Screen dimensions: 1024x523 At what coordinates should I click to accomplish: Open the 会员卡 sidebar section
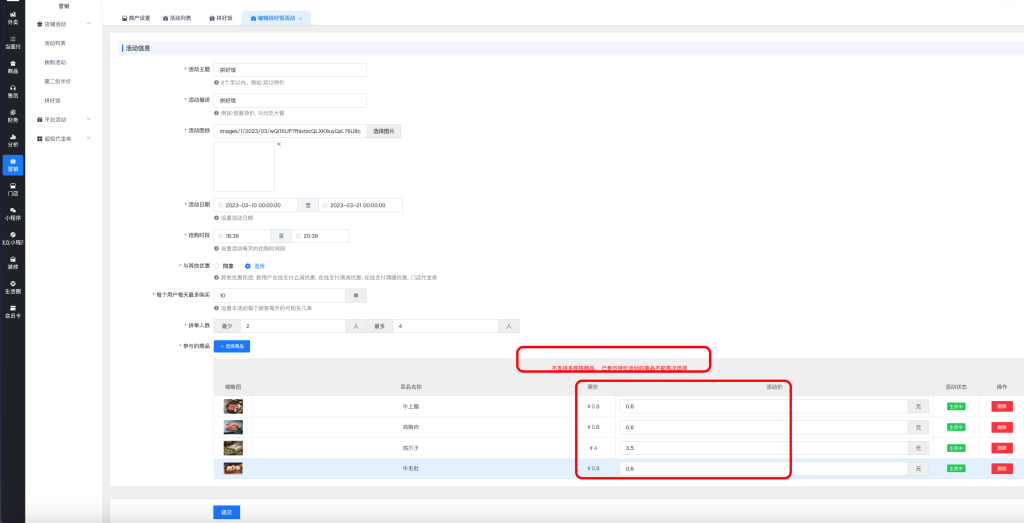[12, 311]
